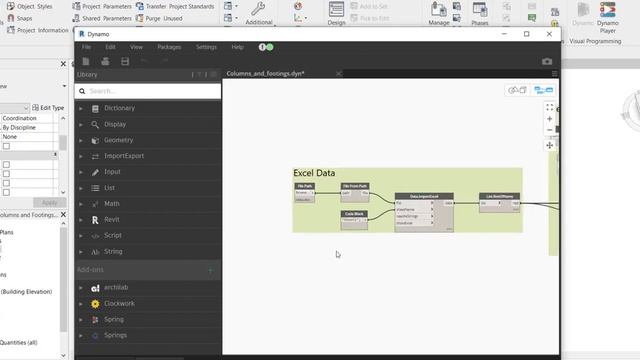Click the Apply button in Properties
Viewport: 640px width, 360px height.
click(49, 202)
